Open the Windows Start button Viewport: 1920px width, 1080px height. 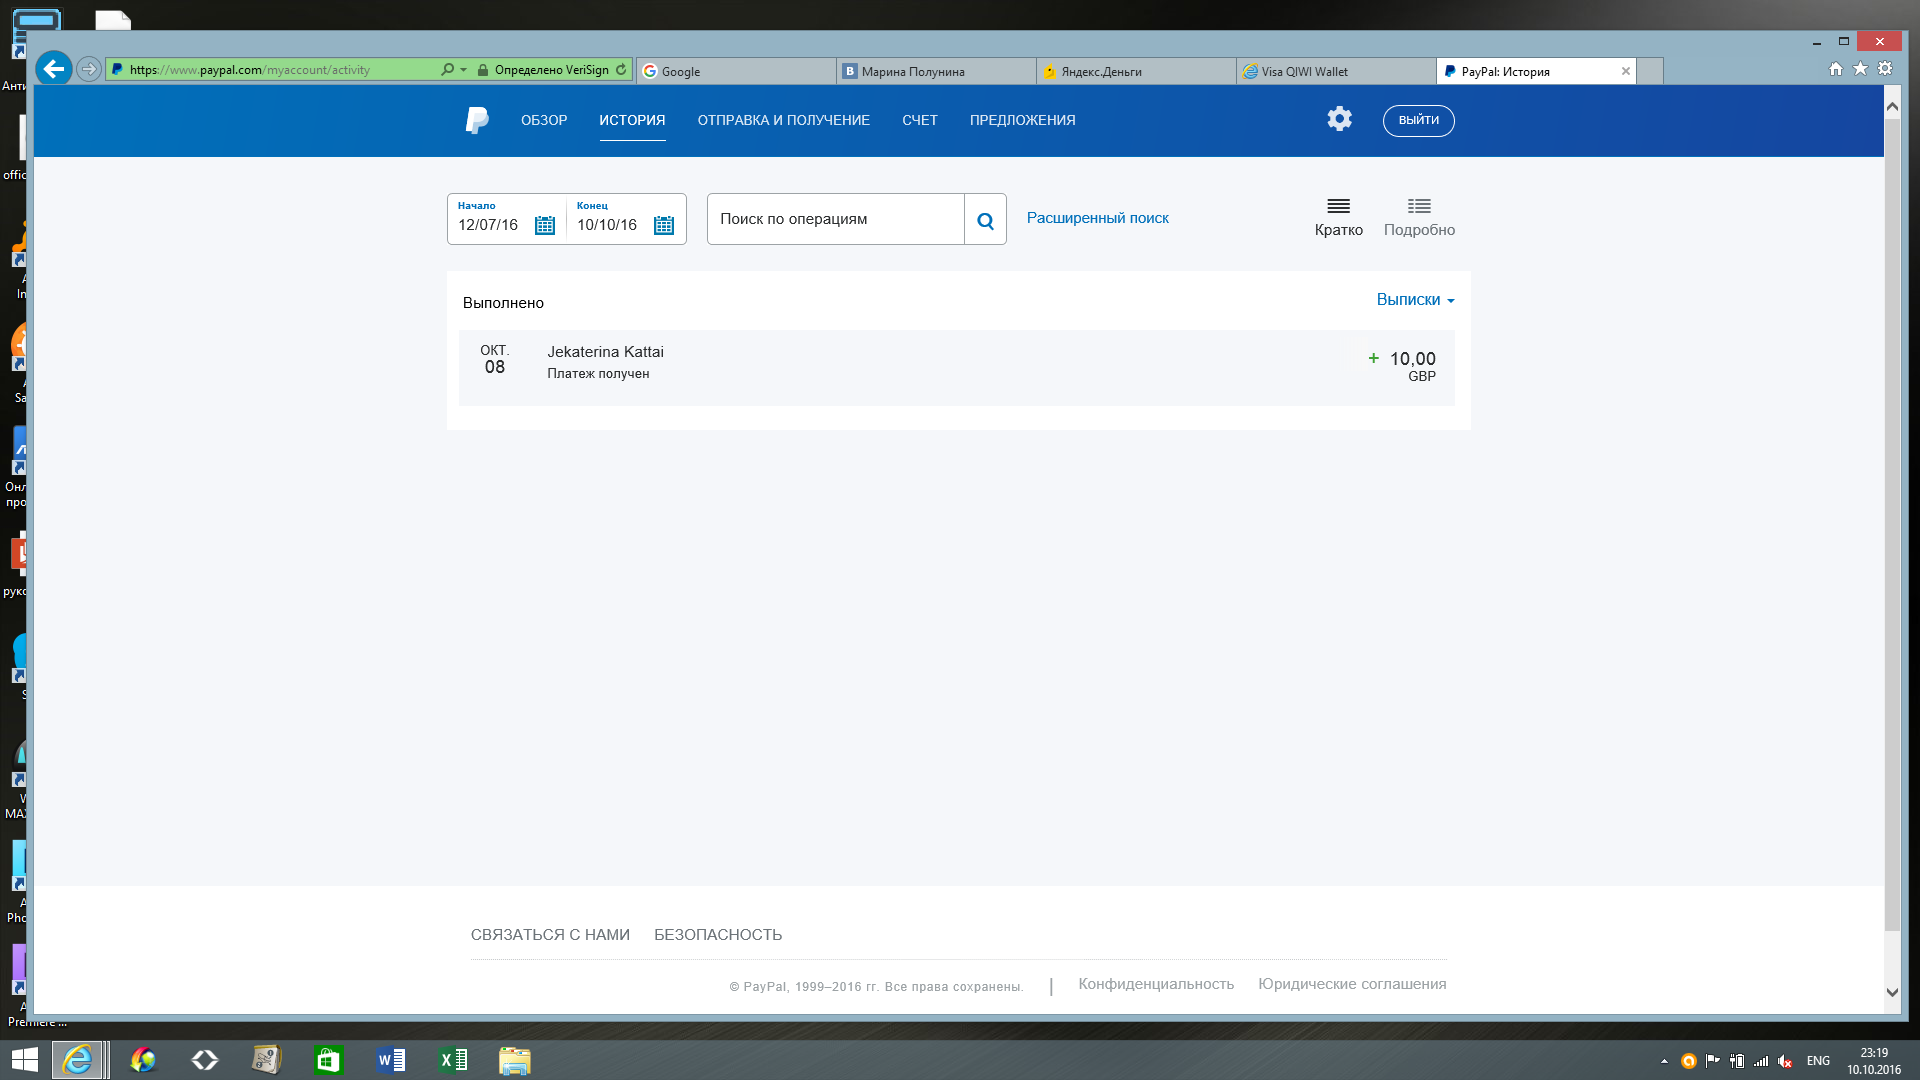coord(24,1060)
